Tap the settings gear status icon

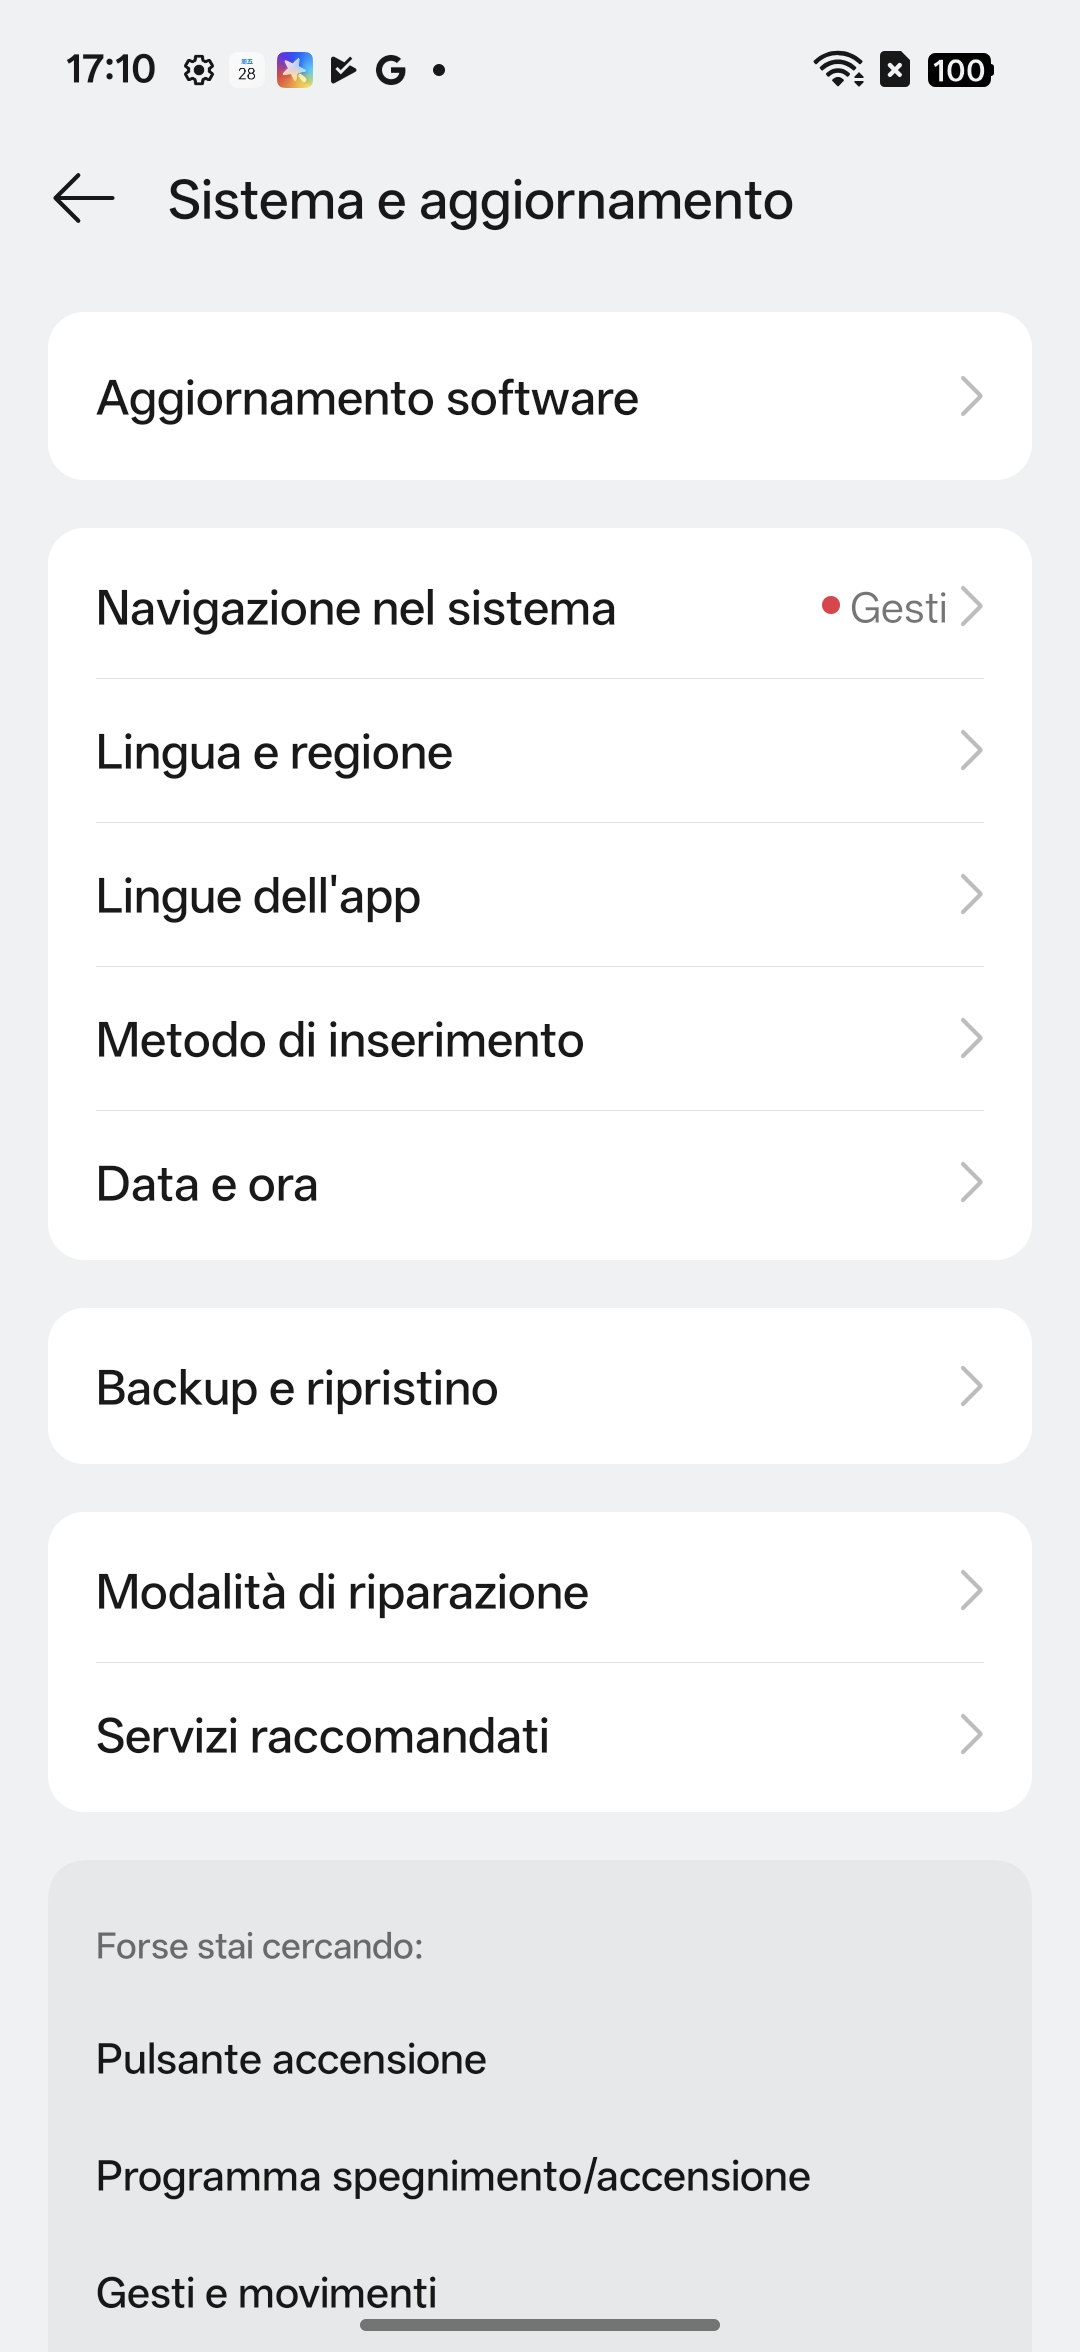click(x=199, y=70)
